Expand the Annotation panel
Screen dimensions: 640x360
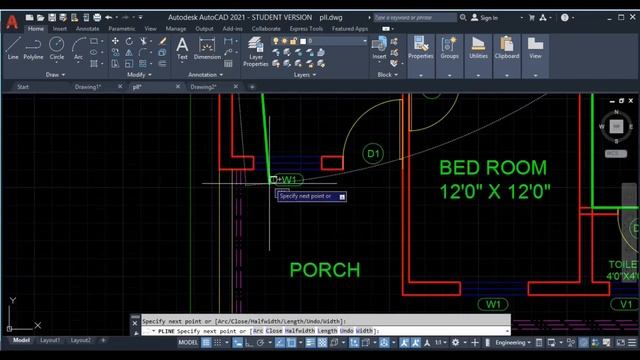[x=205, y=75]
